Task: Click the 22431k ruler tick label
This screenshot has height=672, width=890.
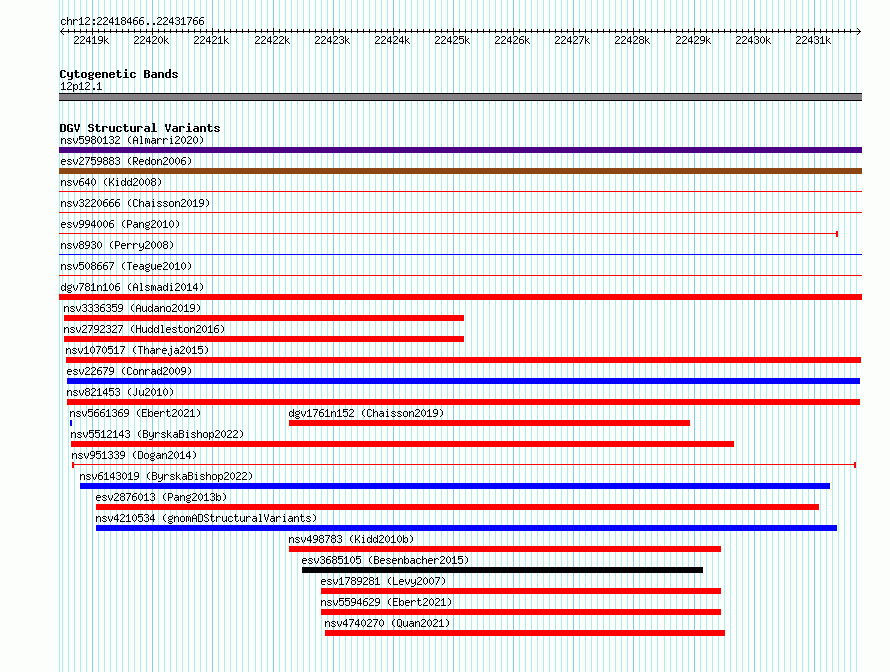Action: (813, 40)
